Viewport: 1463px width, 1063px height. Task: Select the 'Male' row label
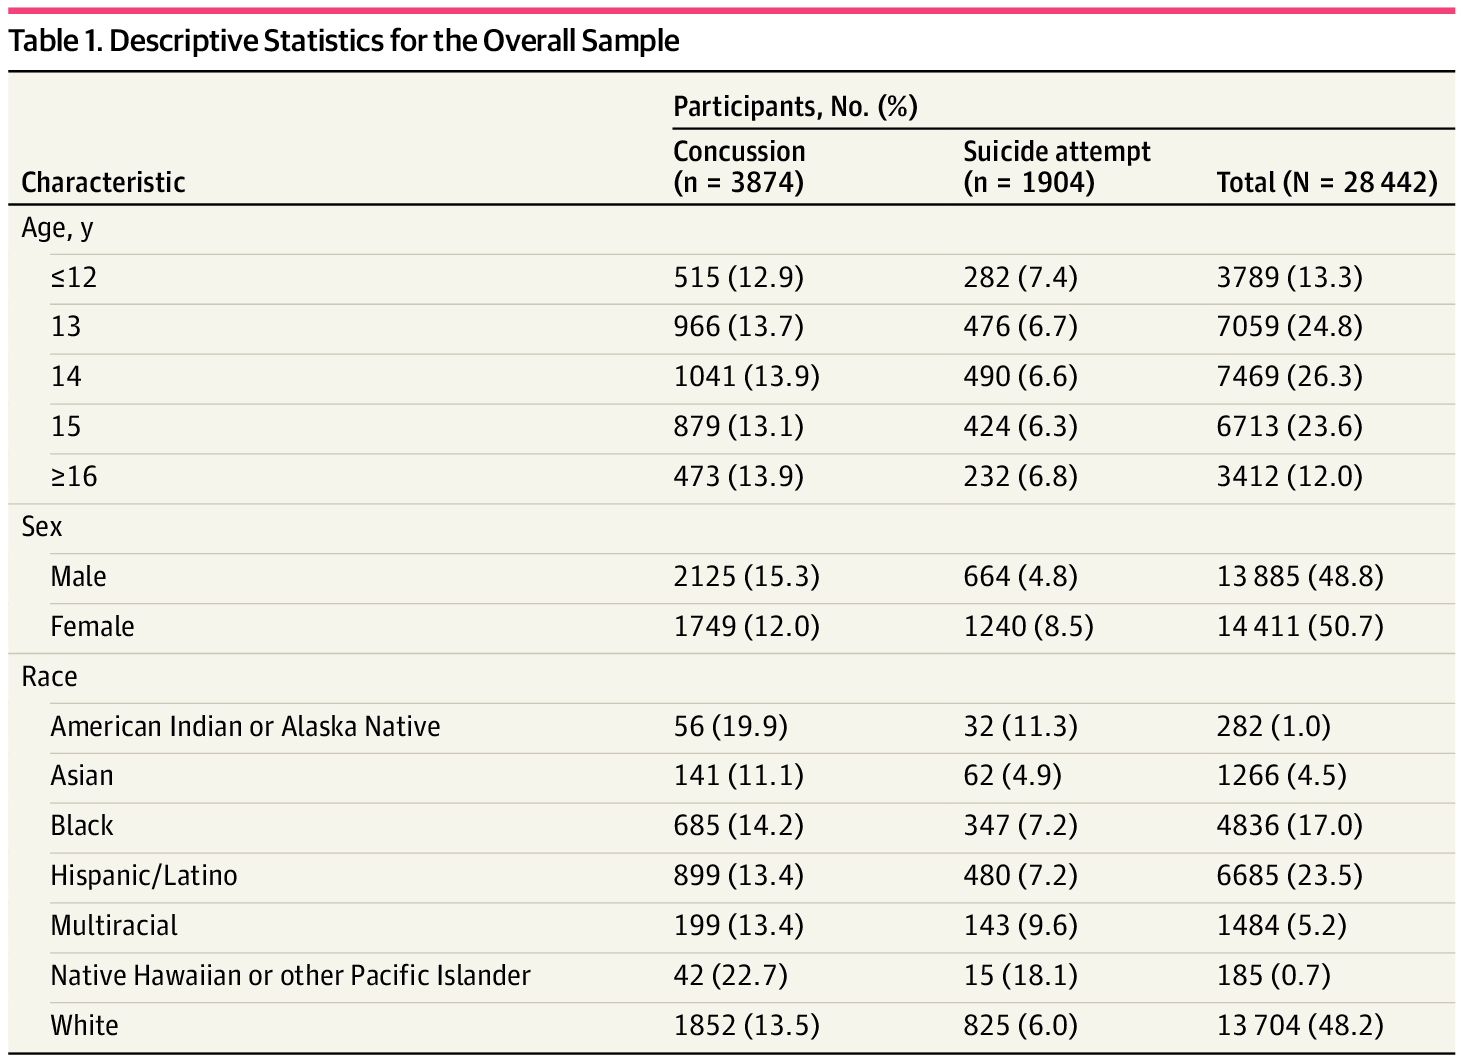pyautogui.click(x=78, y=577)
